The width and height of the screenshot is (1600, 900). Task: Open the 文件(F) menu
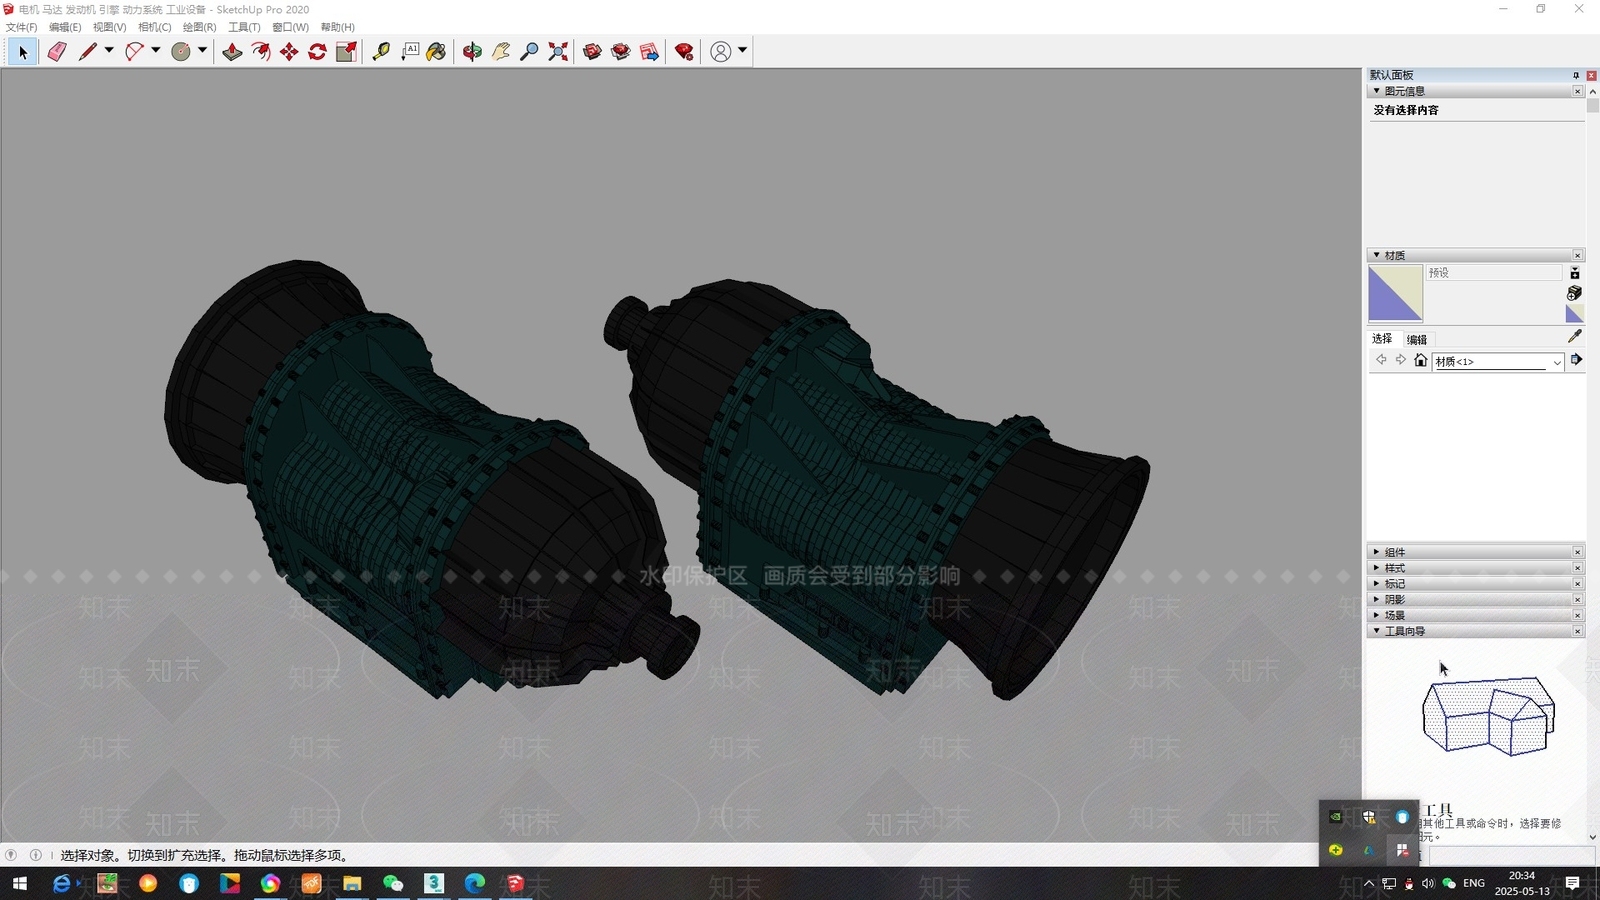point(22,27)
